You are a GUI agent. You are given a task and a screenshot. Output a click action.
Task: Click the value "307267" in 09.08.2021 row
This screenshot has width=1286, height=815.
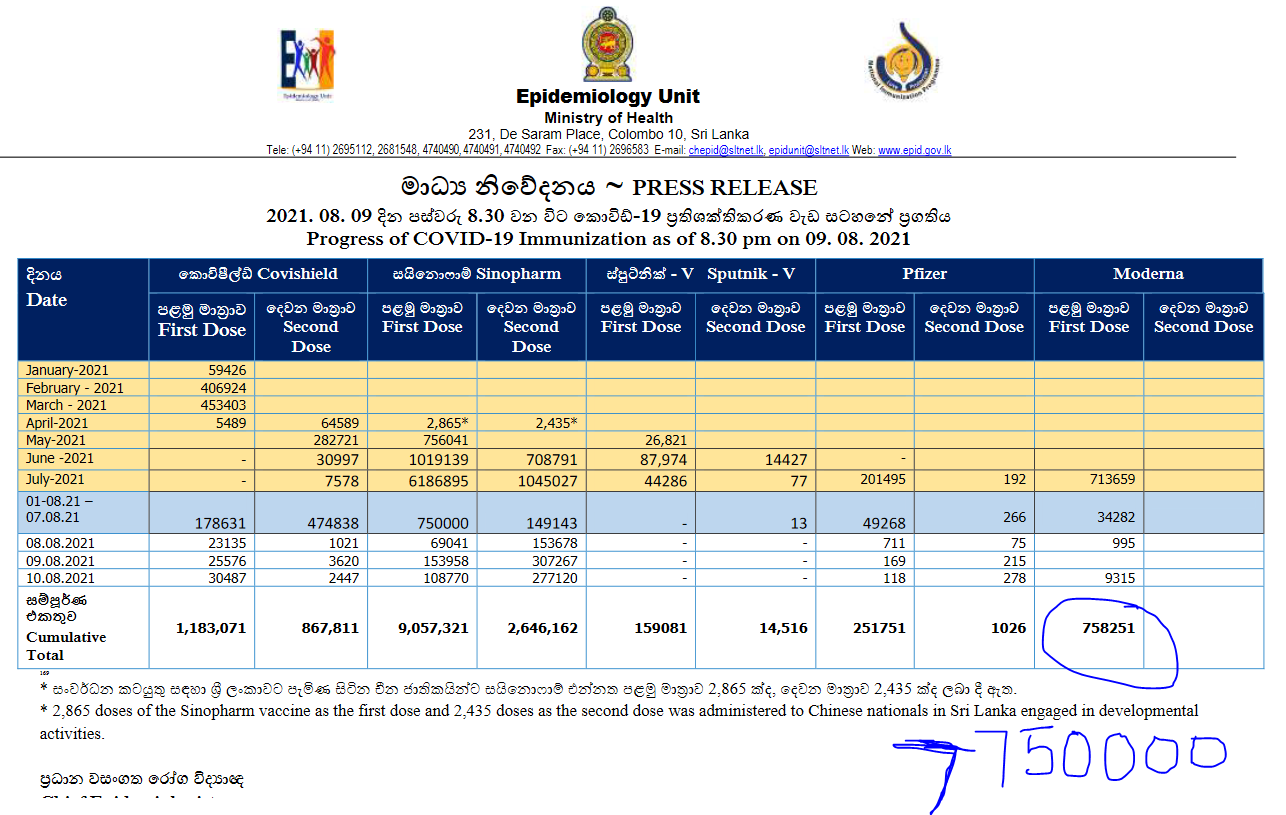(x=555, y=561)
